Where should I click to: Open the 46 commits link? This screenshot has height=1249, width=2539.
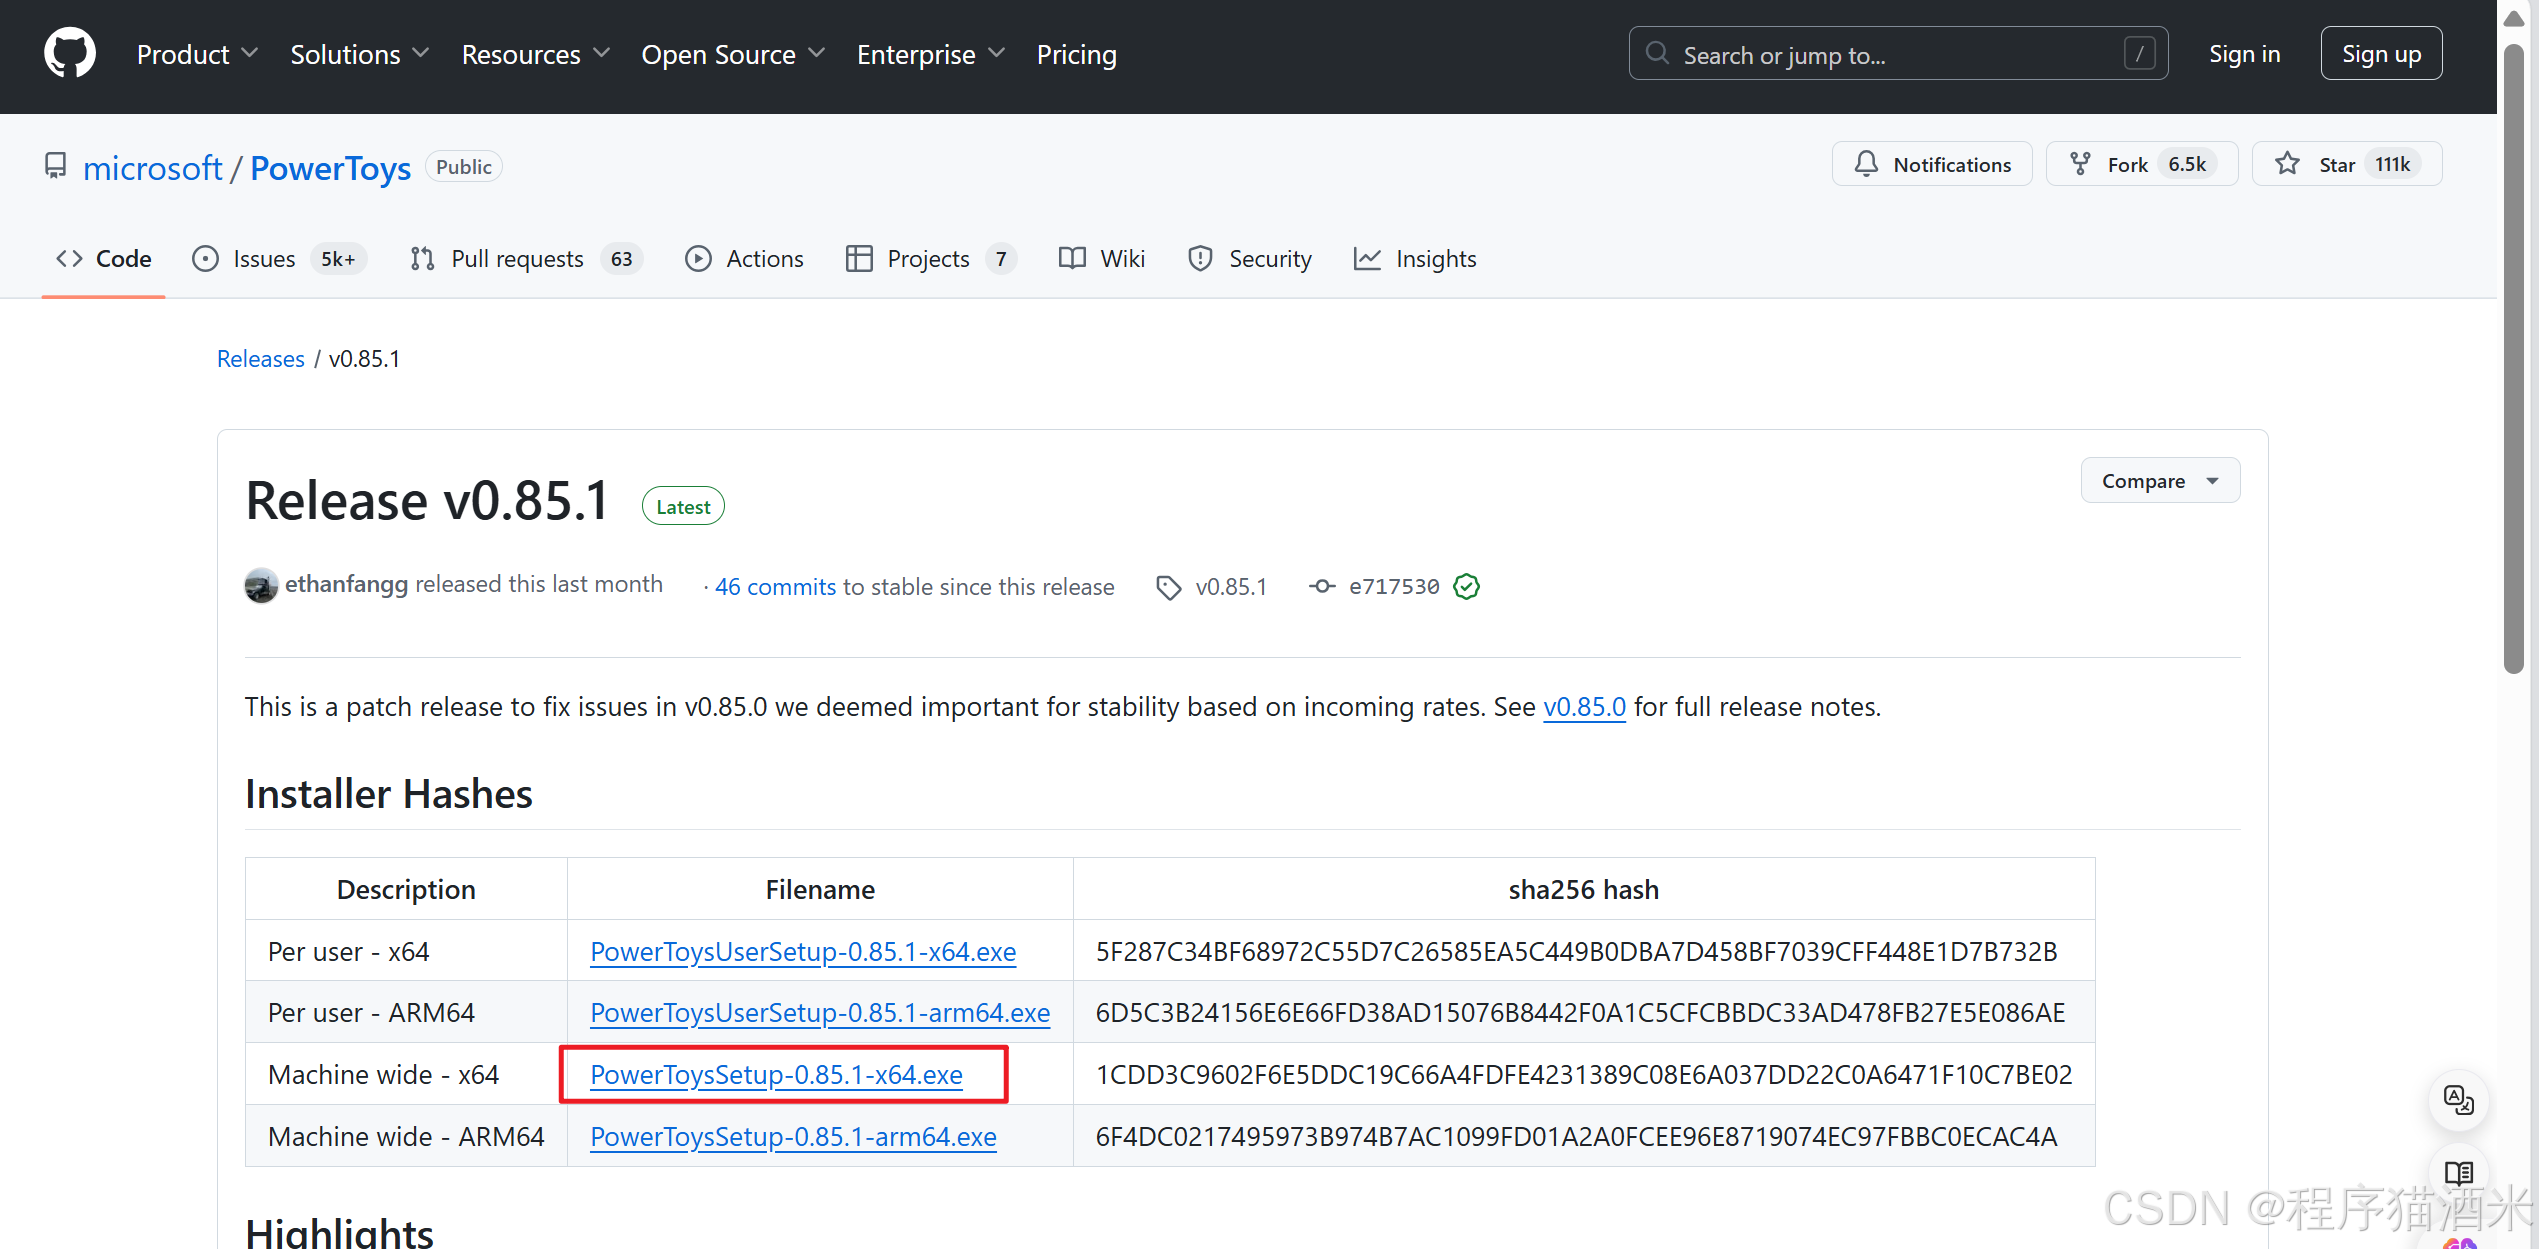775,587
